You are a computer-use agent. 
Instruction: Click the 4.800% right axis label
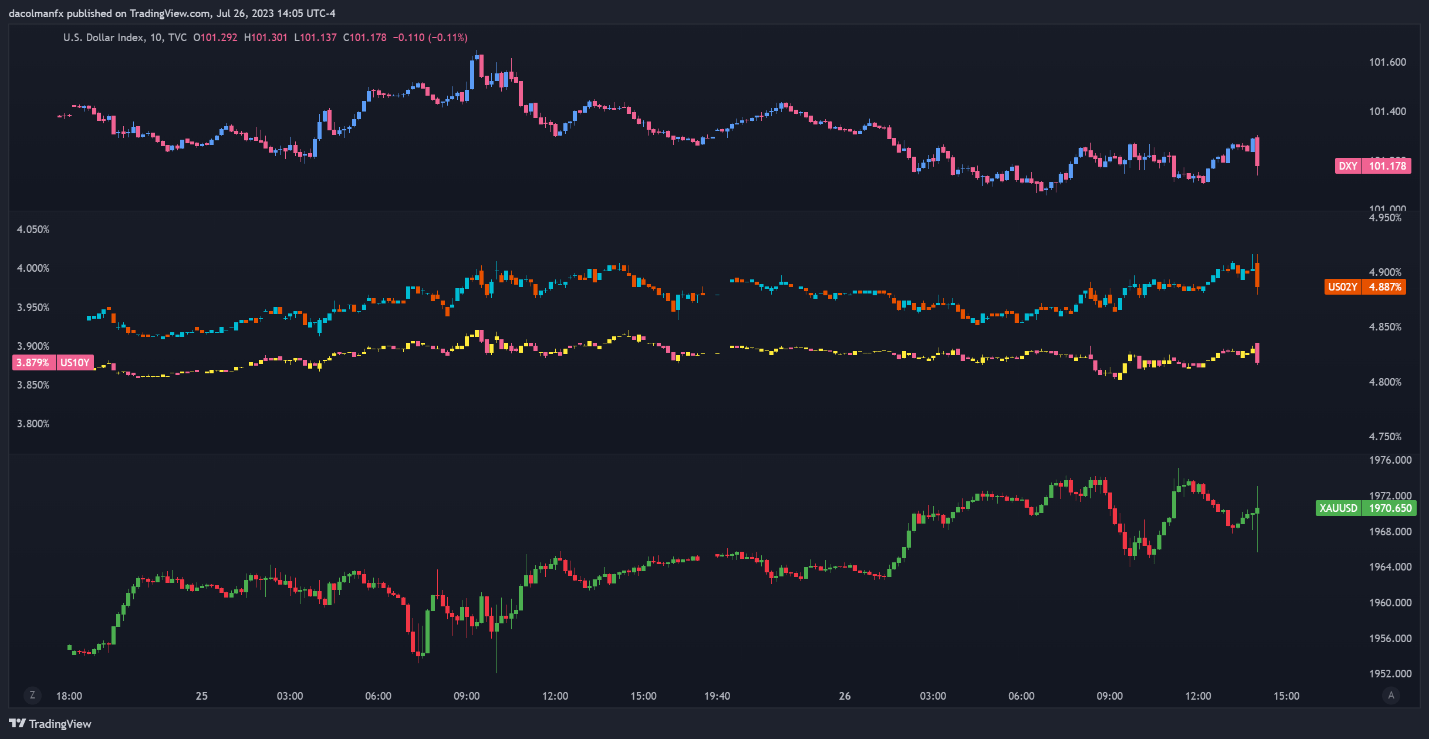click(1386, 382)
